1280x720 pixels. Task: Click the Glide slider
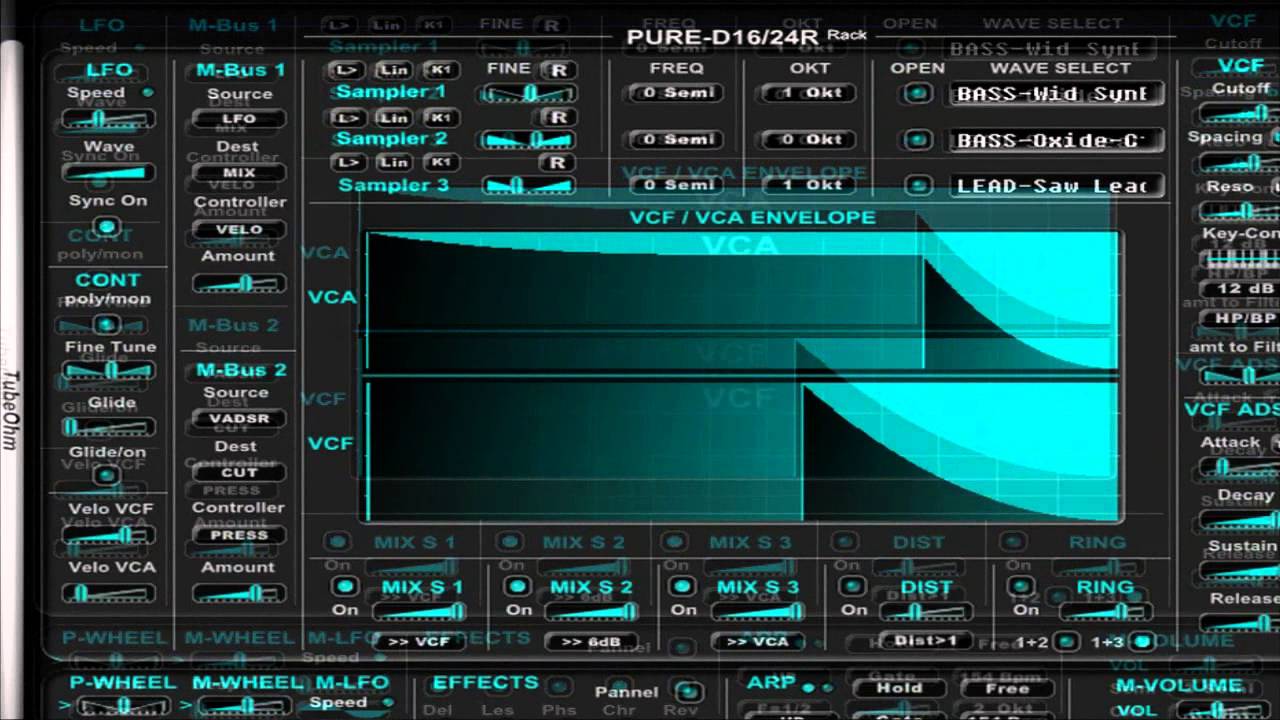point(108,428)
